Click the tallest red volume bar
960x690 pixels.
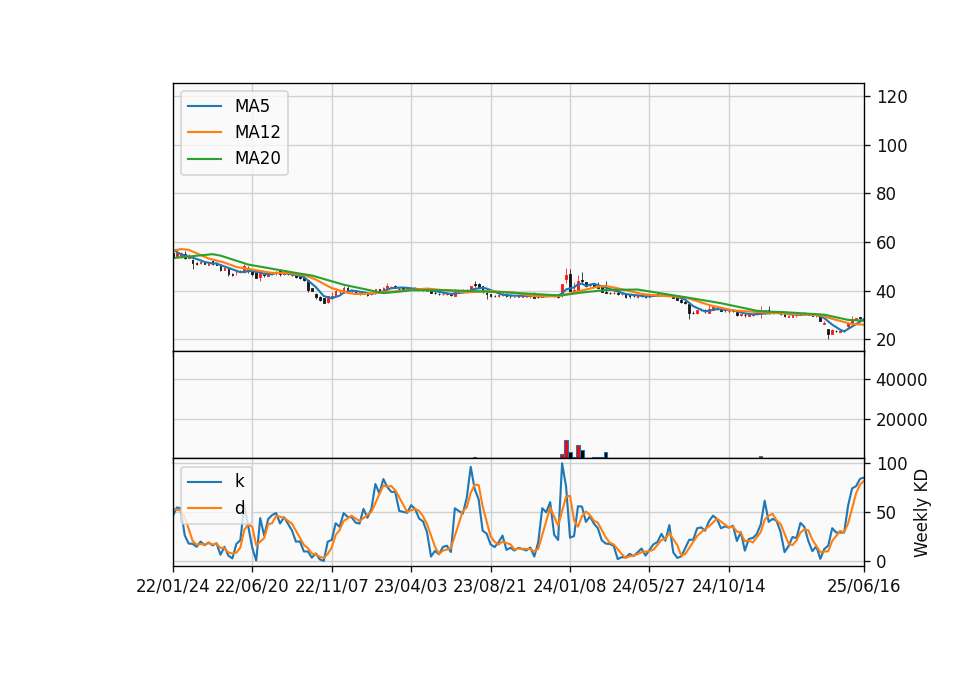(x=566, y=449)
